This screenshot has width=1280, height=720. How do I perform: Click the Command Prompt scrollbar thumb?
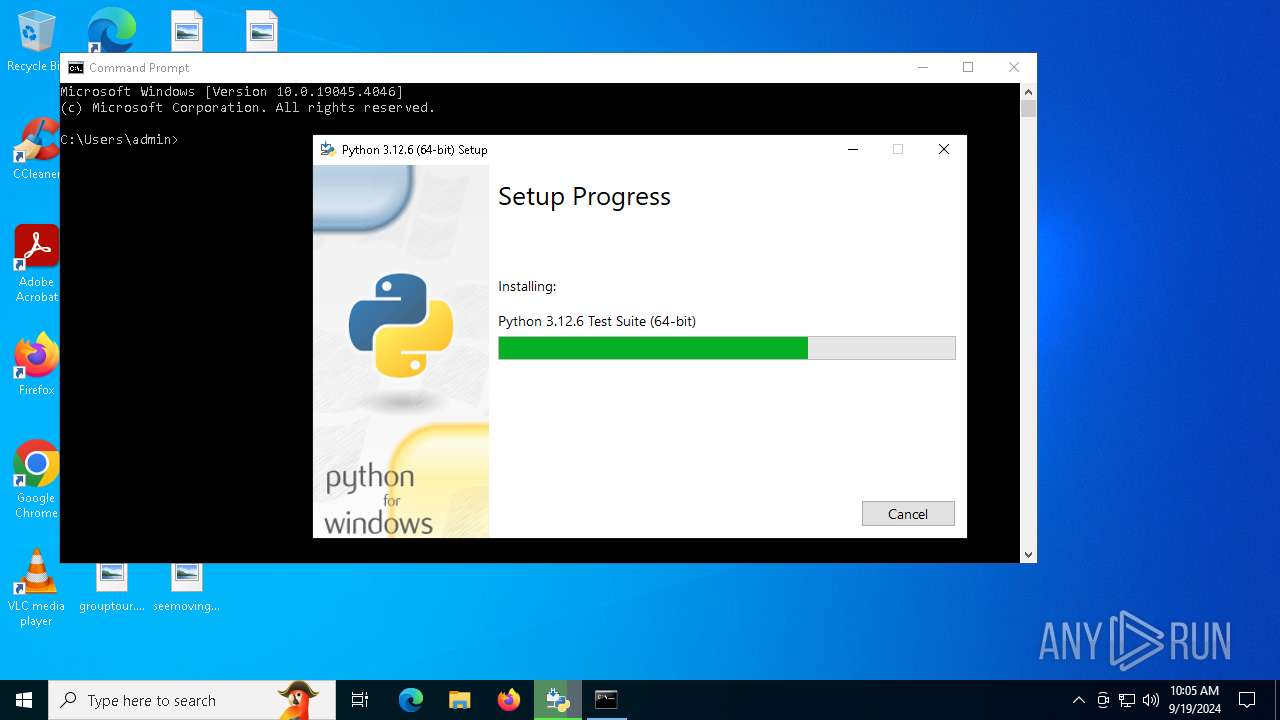pyautogui.click(x=1028, y=108)
